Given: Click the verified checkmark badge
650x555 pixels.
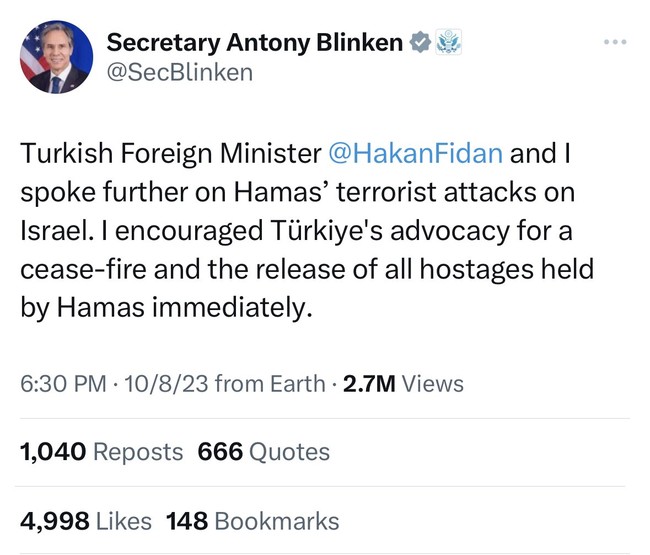Looking at the screenshot, I should (420, 42).
